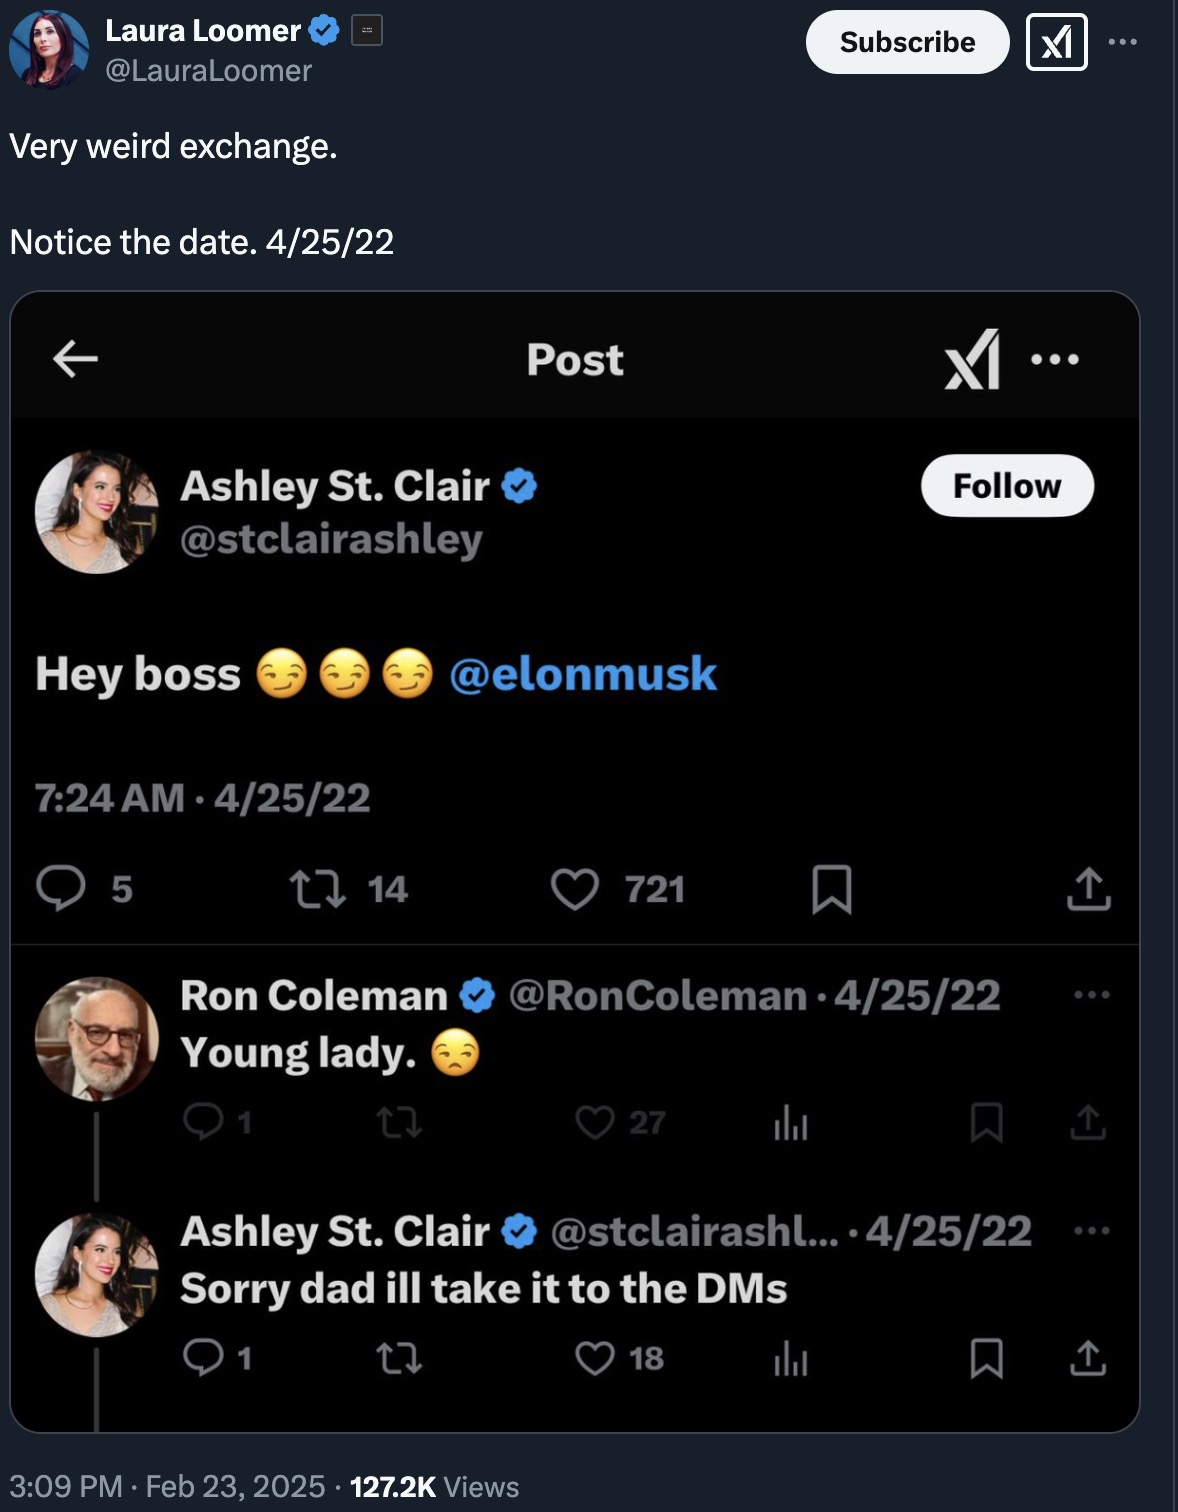The height and width of the screenshot is (1512, 1178).
Task: Share the "Hey boss" post
Action: pyautogui.click(x=1088, y=888)
